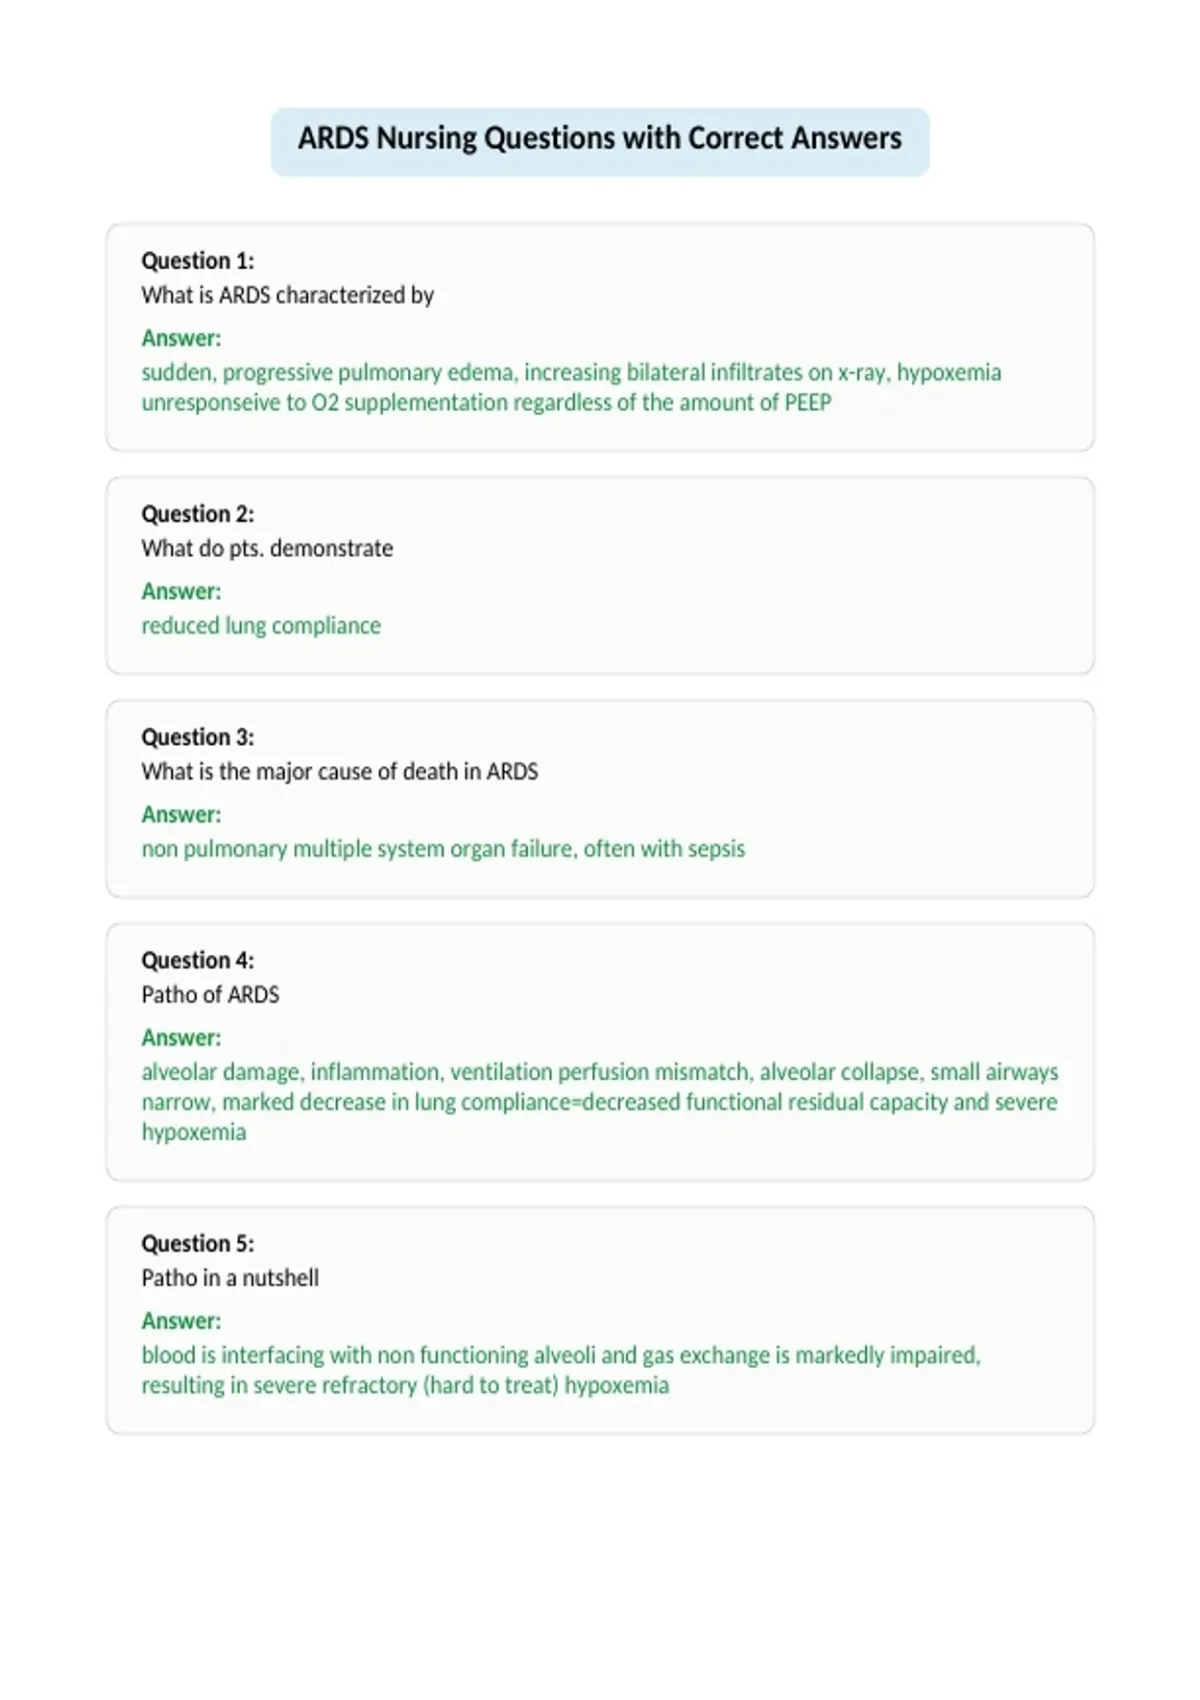
Task: Select the answer 'reduced lung compliance'
Action: point(261,625)
